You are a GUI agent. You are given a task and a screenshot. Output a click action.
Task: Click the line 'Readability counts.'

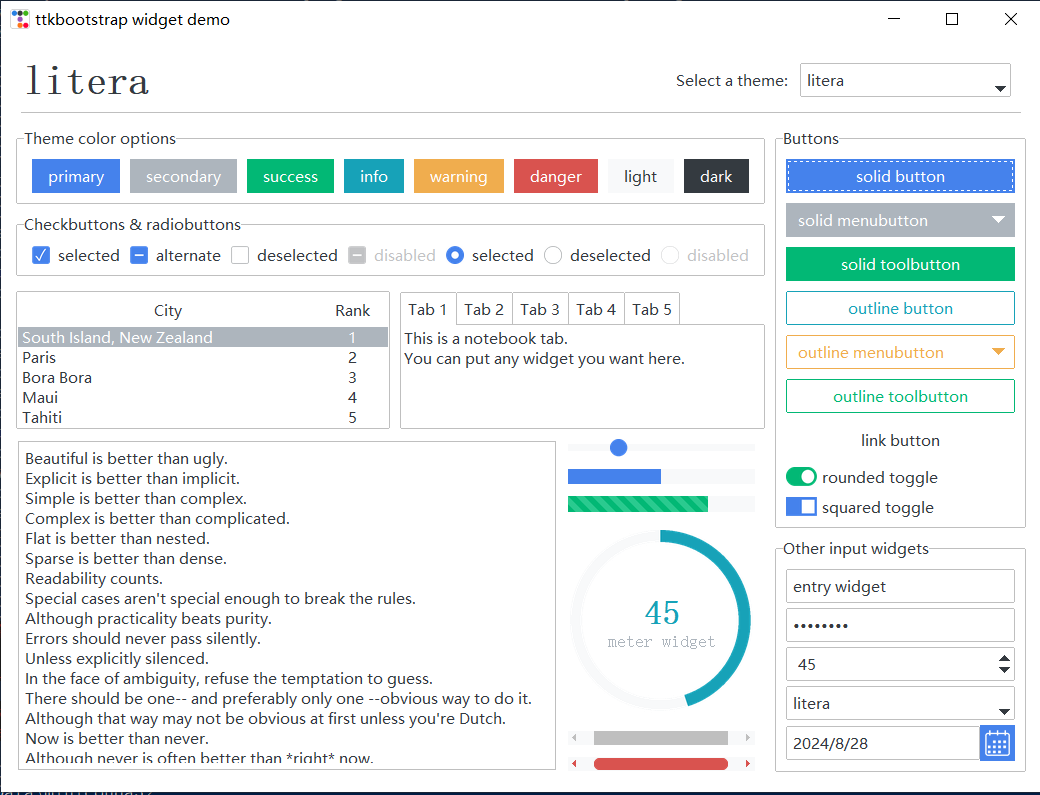(x=94, y=578)
